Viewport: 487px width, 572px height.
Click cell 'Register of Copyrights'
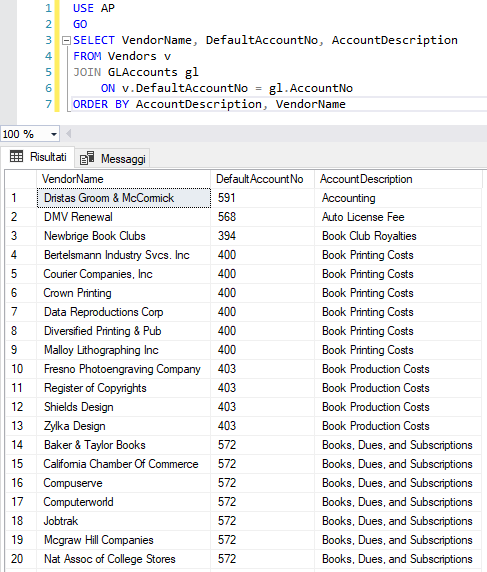click(x=124, y=388)
